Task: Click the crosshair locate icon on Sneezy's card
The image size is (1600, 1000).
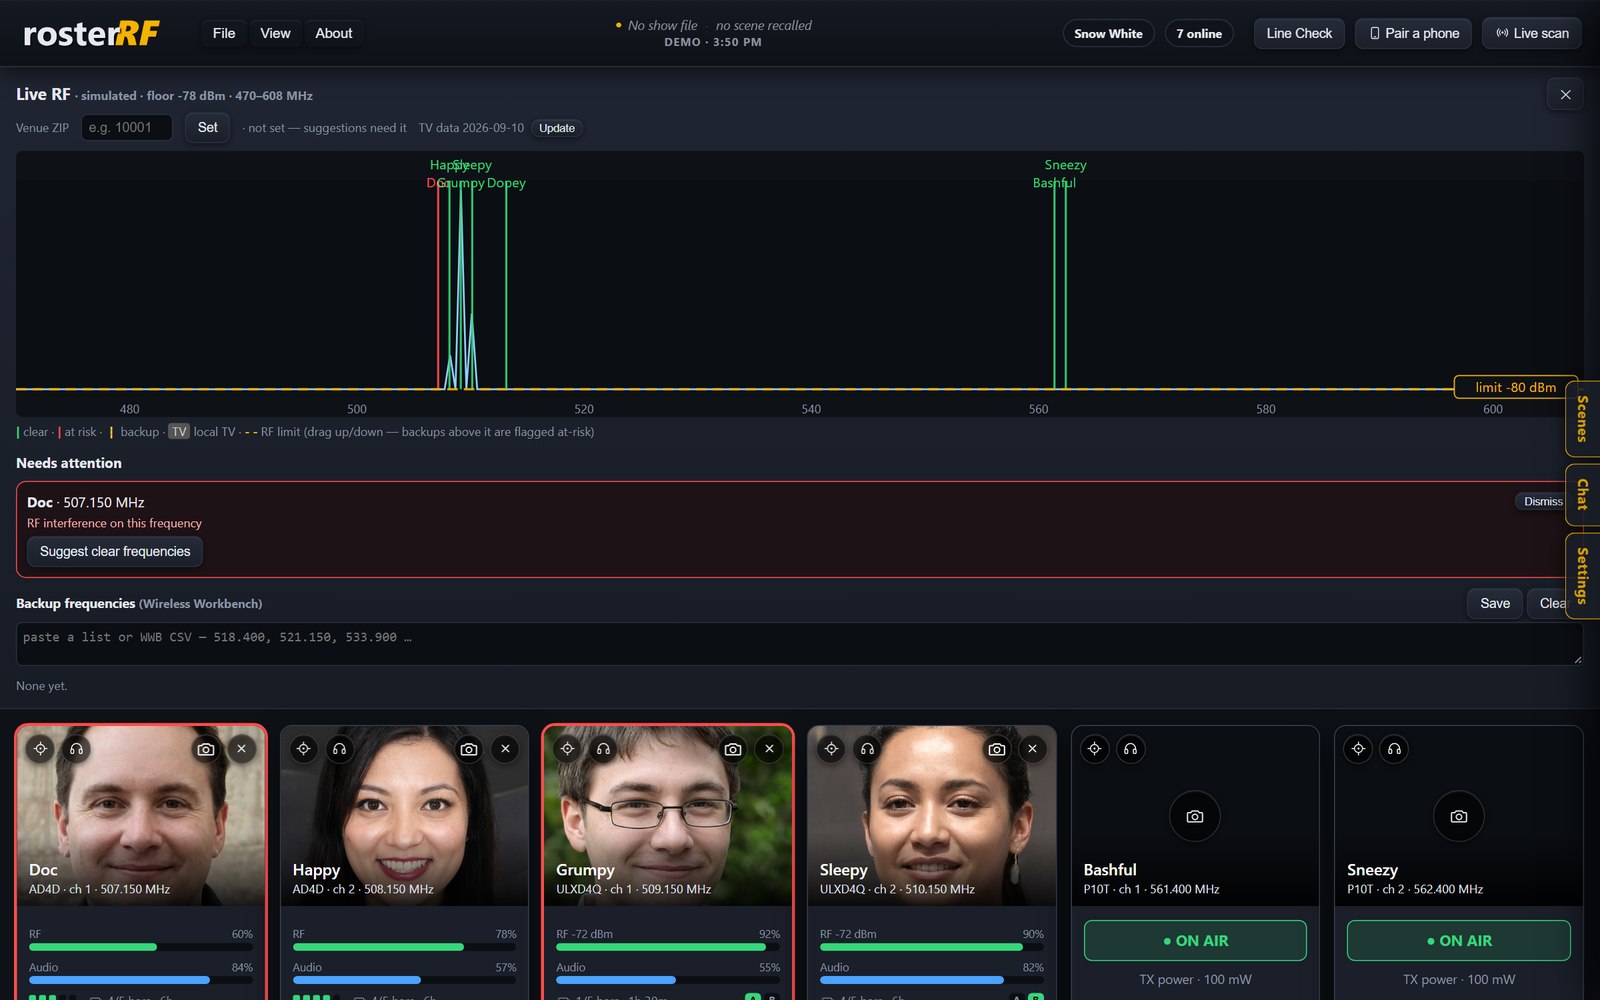Action: coord(1358,749)
